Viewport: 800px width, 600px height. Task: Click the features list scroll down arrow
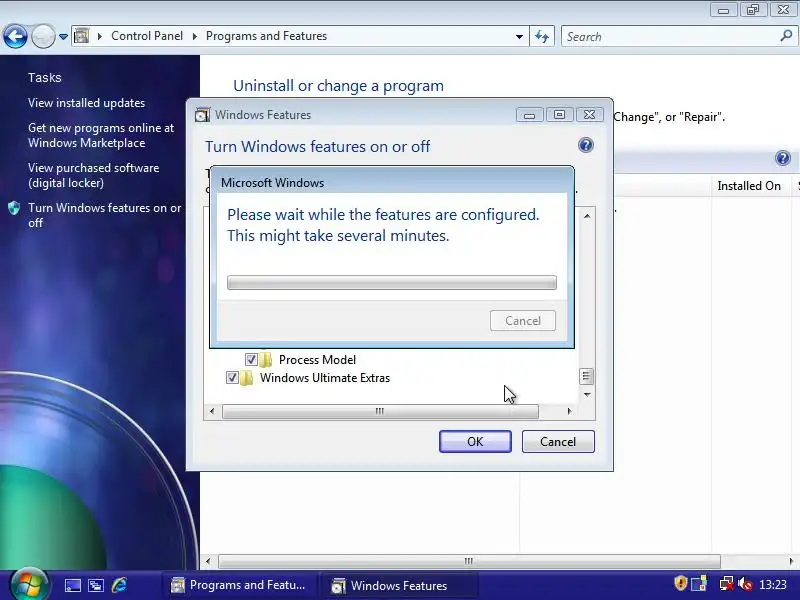(587, 395)
